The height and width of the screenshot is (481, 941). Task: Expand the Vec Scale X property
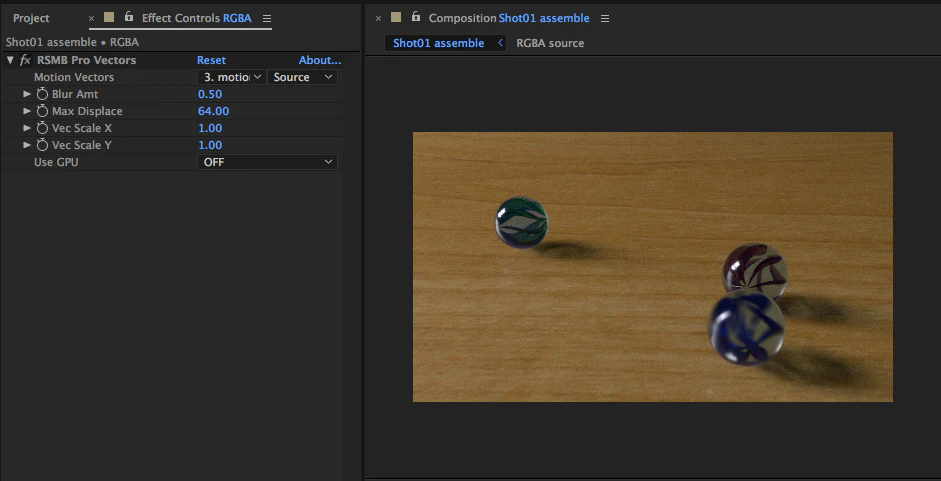pyautogui.click(x=27, y=128)
